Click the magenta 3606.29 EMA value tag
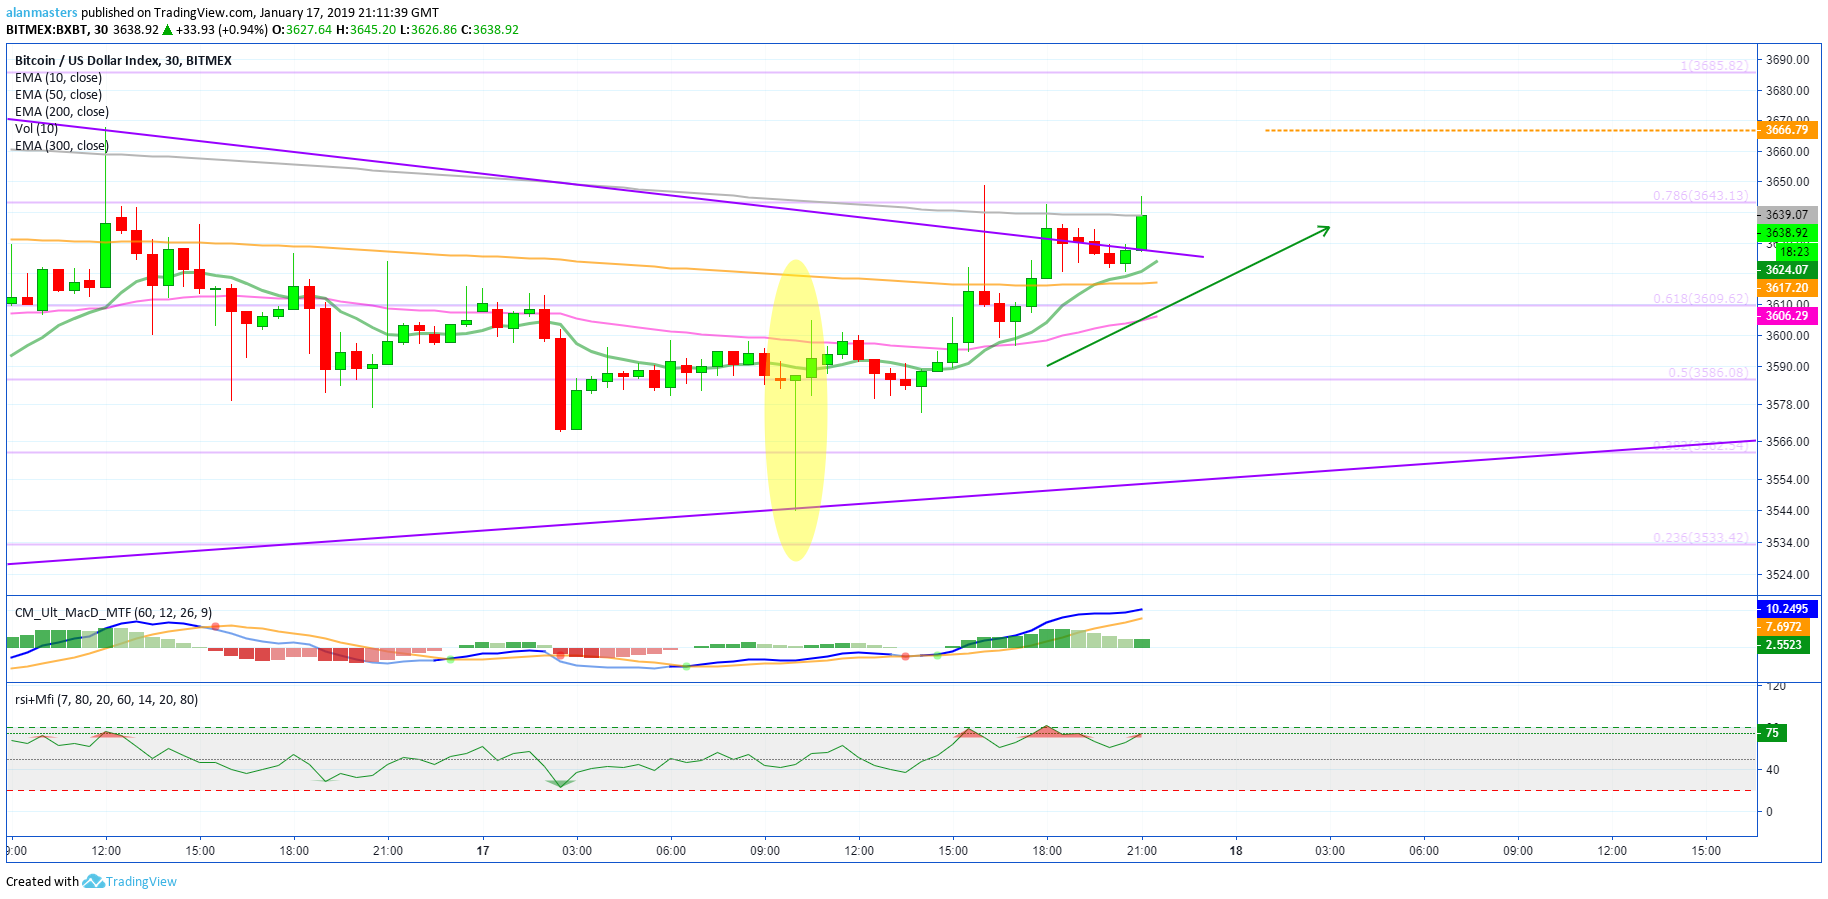 1787,316
